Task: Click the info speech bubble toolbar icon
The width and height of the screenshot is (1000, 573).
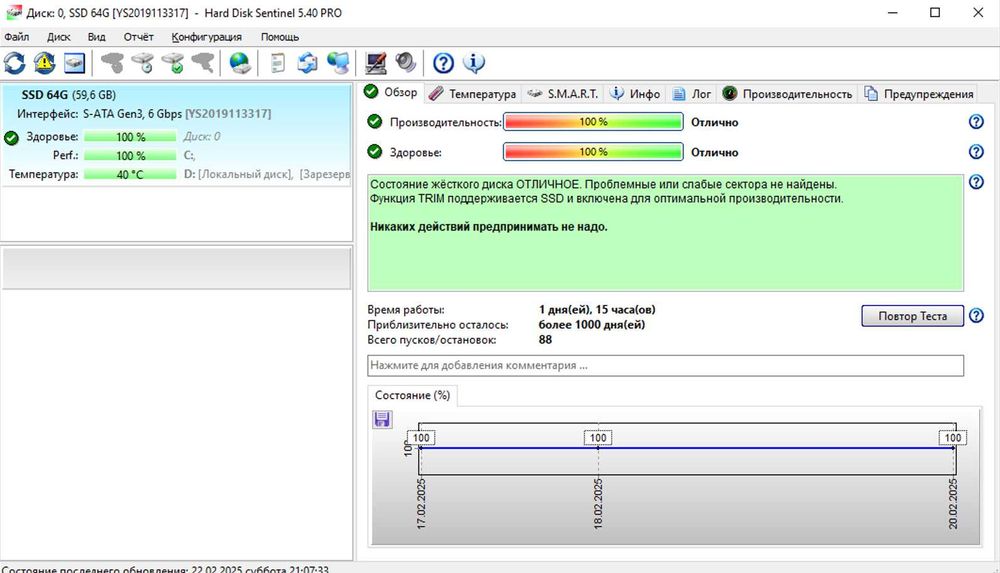Action: click(473, 63)
